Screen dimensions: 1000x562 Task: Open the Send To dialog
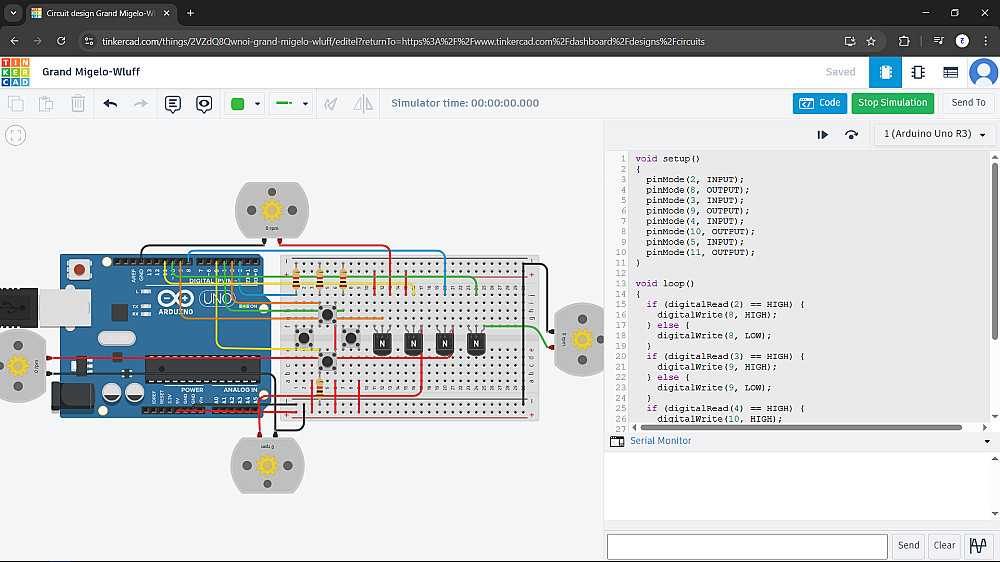[967, 103]
